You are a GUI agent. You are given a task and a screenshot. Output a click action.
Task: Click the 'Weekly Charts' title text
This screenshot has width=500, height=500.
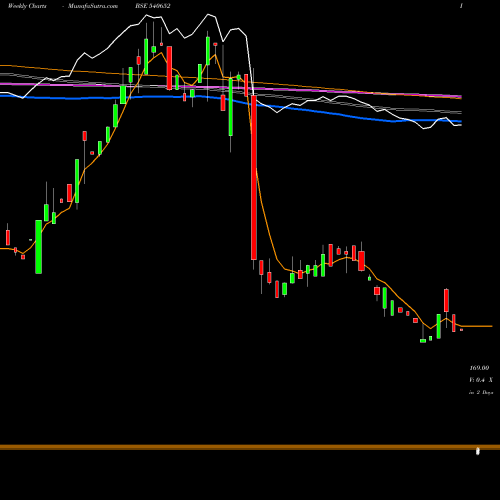[x=27, y=6]
